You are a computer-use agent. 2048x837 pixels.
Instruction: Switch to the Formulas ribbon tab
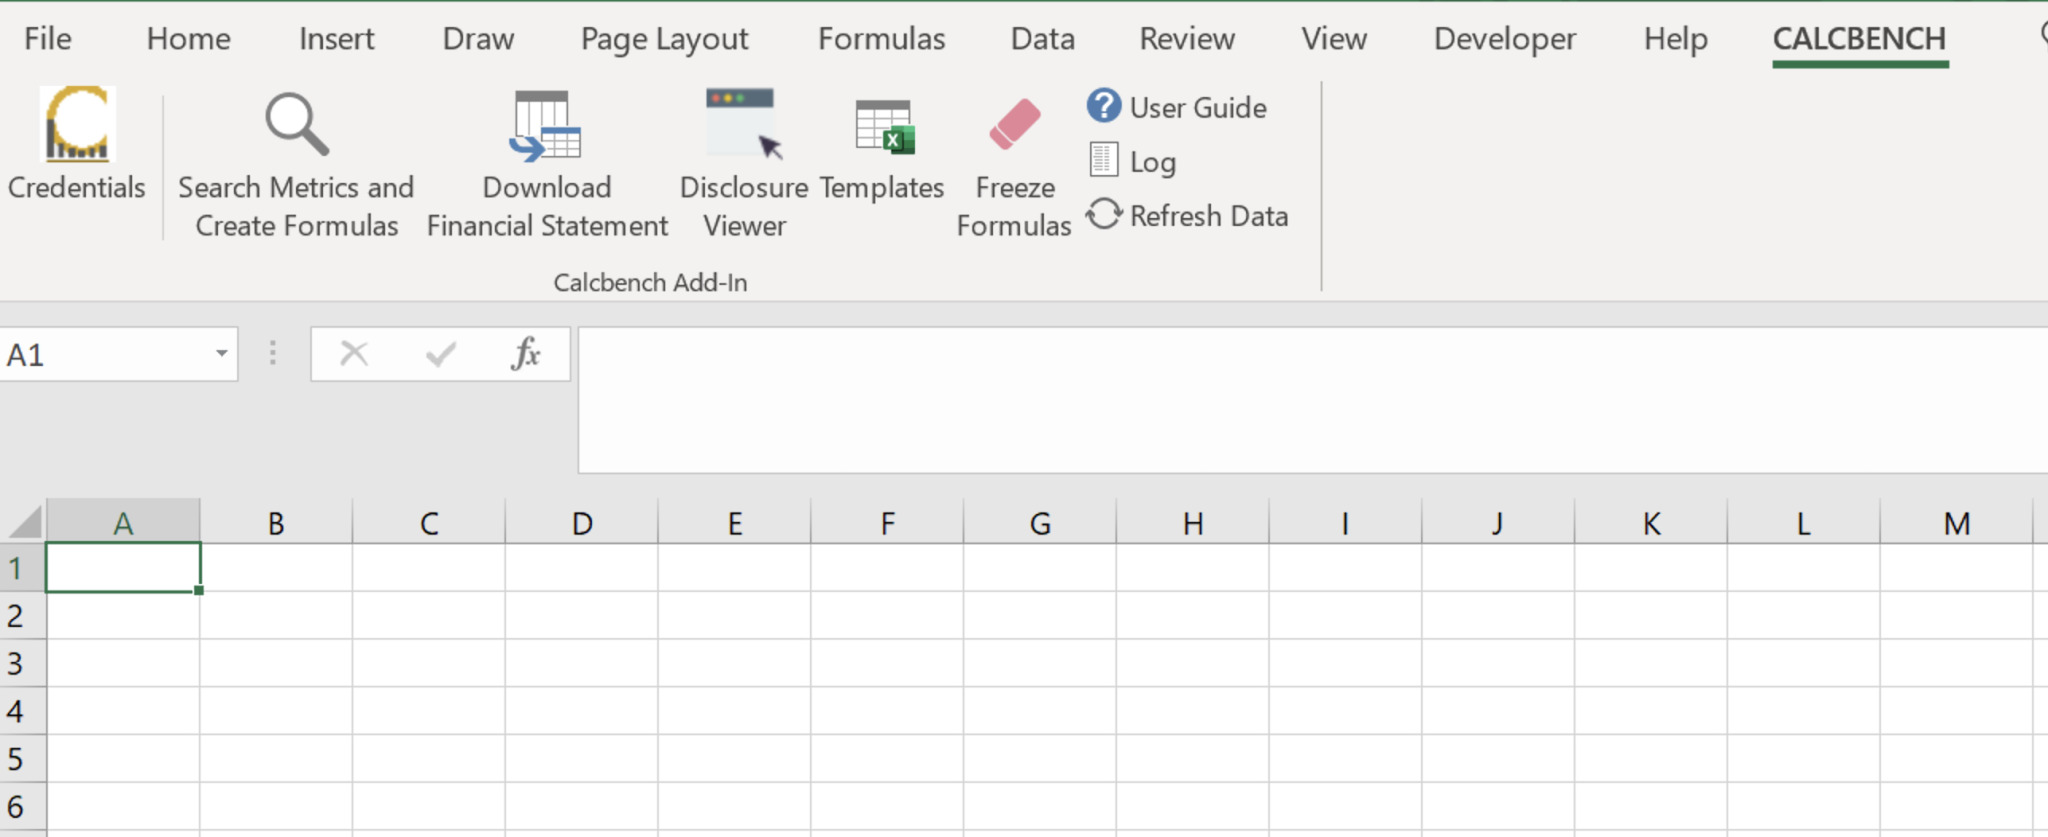[881, 39]
